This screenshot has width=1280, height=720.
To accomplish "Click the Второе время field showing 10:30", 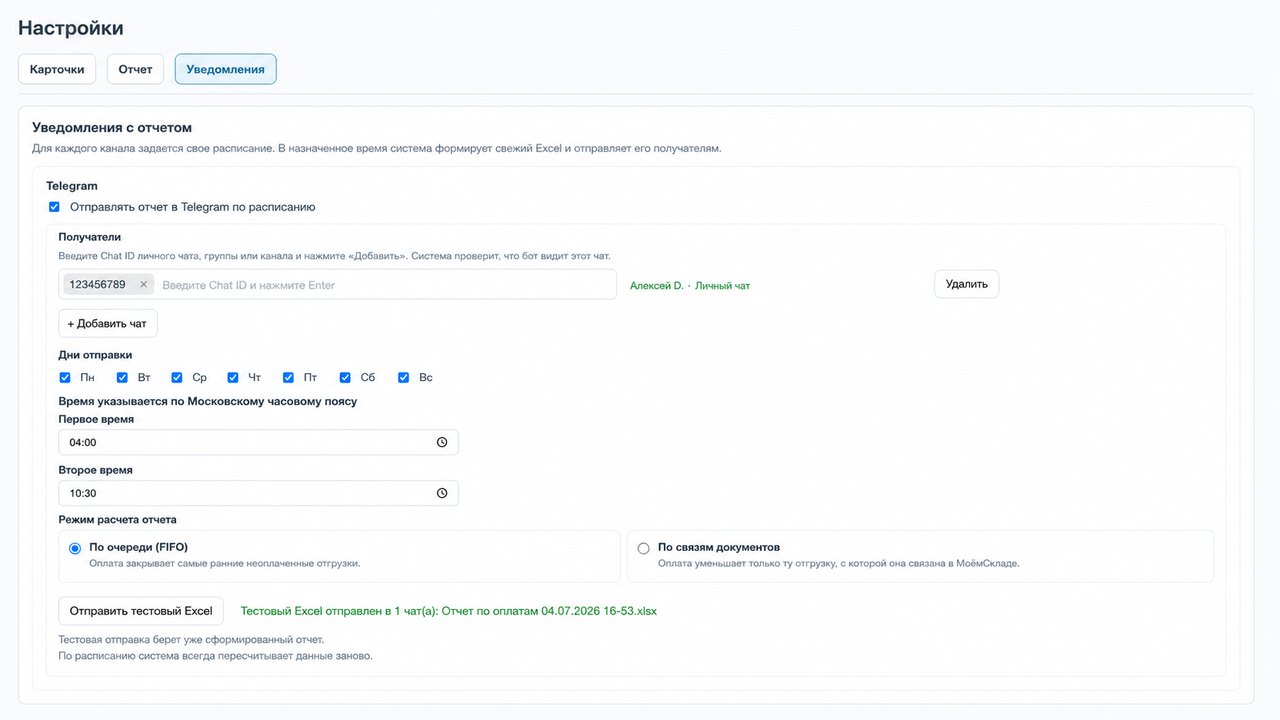I will 258,493.
